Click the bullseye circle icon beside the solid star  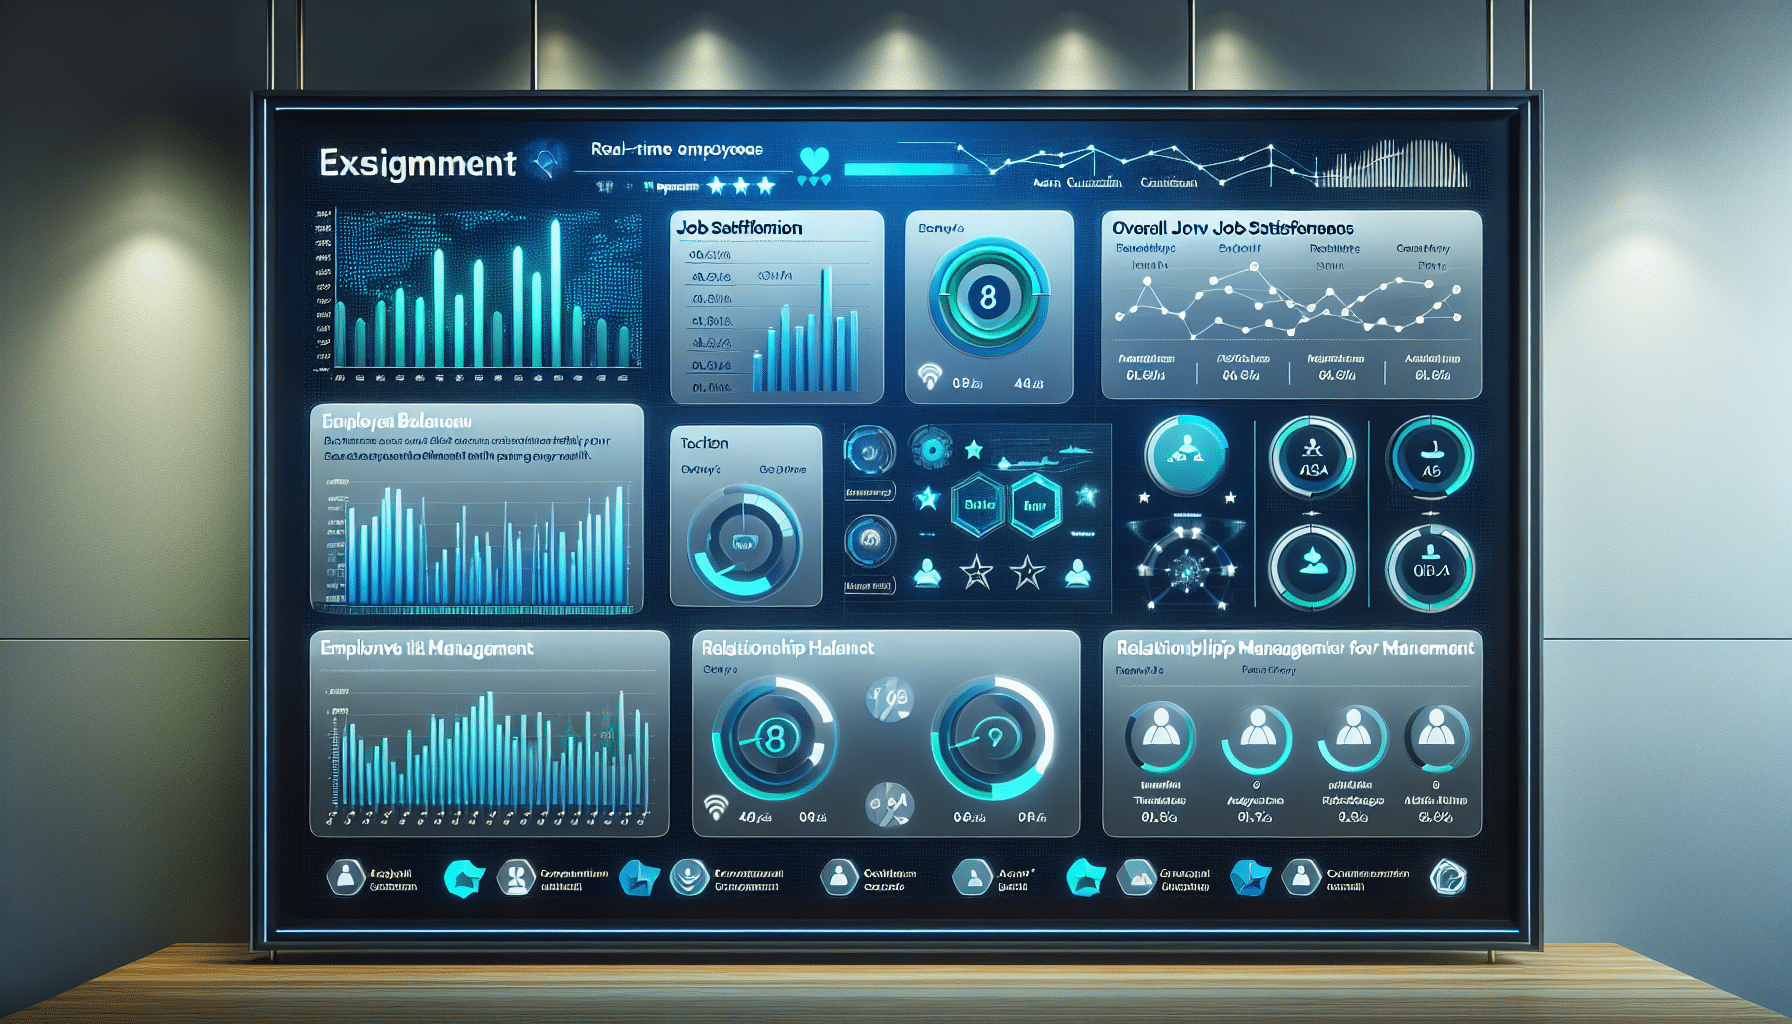click(931, 450)
